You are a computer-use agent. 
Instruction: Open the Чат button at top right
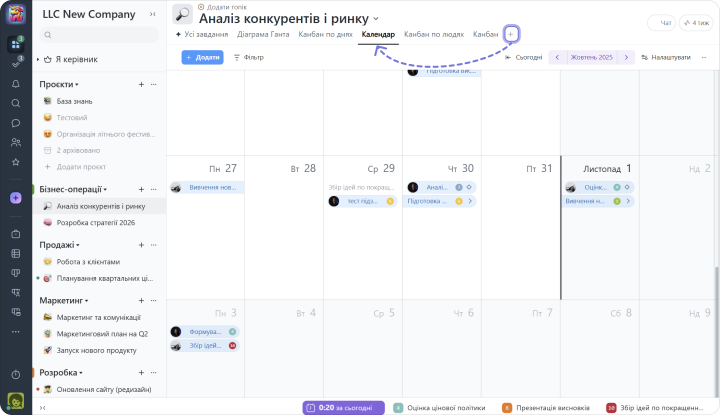click(x=662, y=22)
